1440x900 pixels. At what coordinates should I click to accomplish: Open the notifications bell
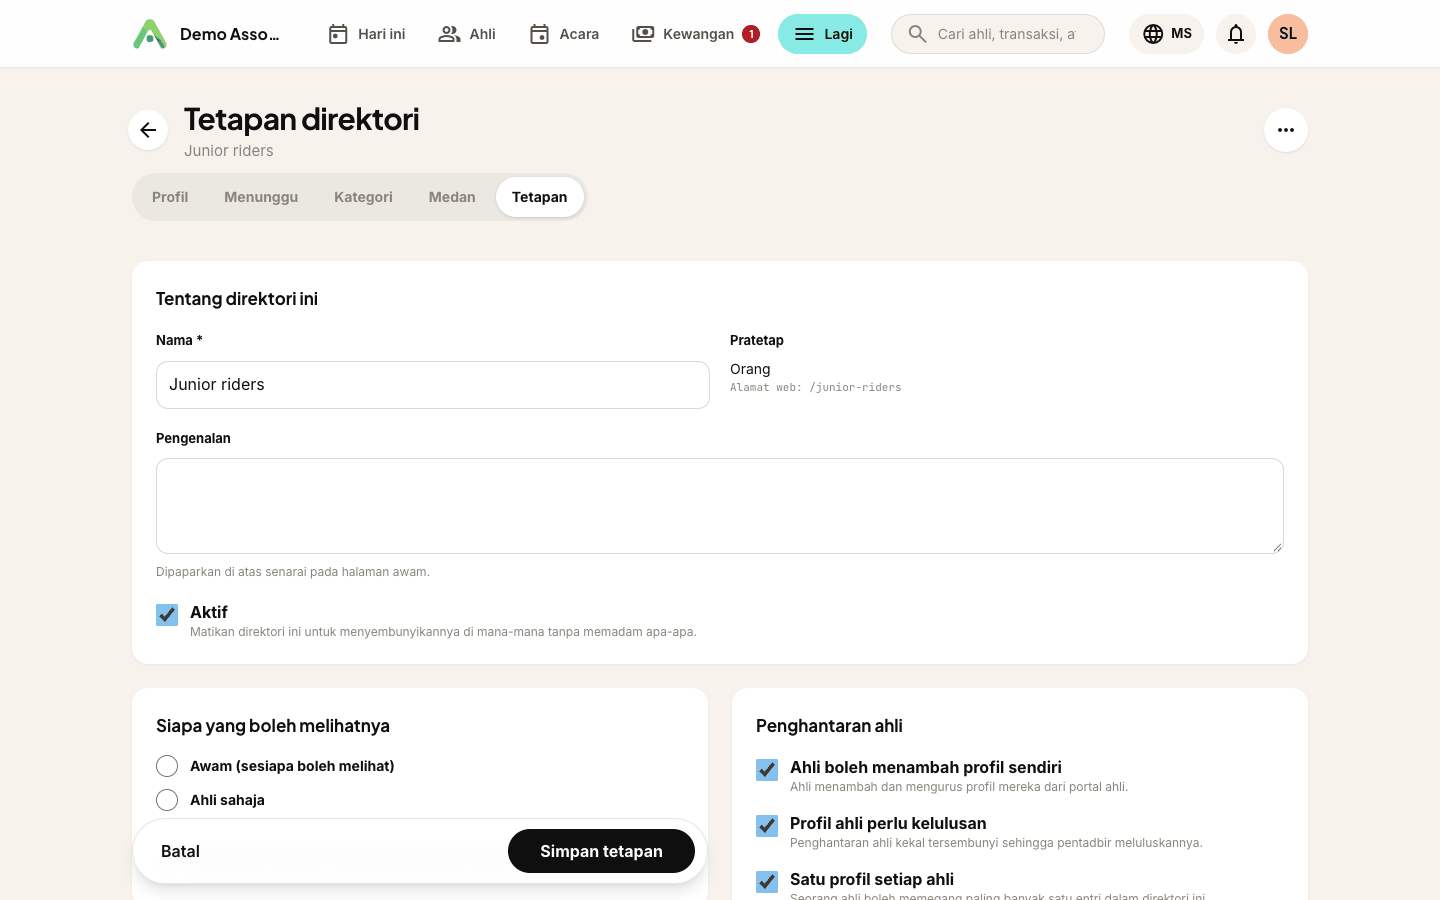1236,34
